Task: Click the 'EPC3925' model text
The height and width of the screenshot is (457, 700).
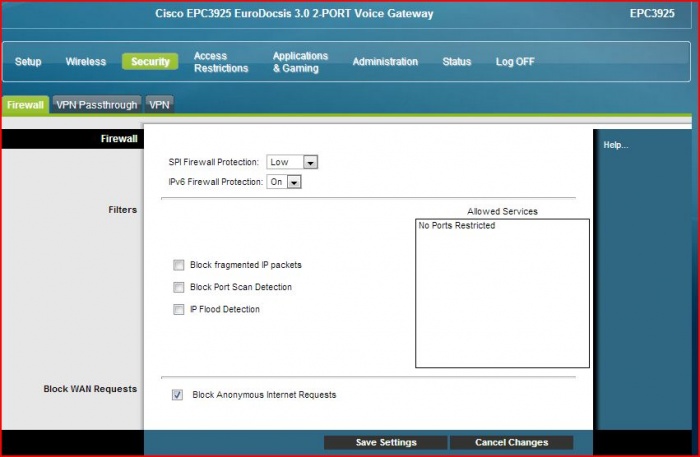Action: point(652,13)
